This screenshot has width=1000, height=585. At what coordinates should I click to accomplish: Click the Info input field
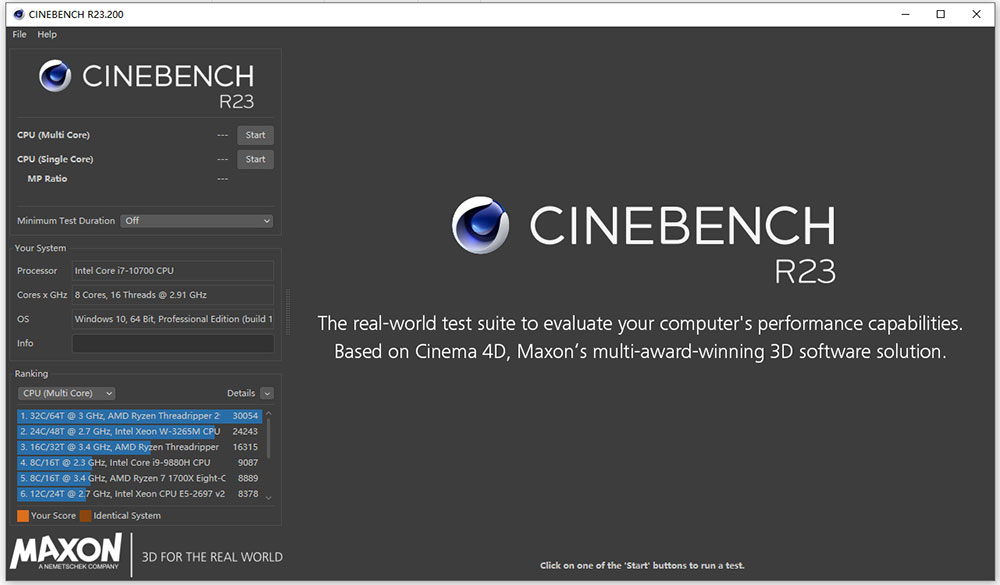172,343
